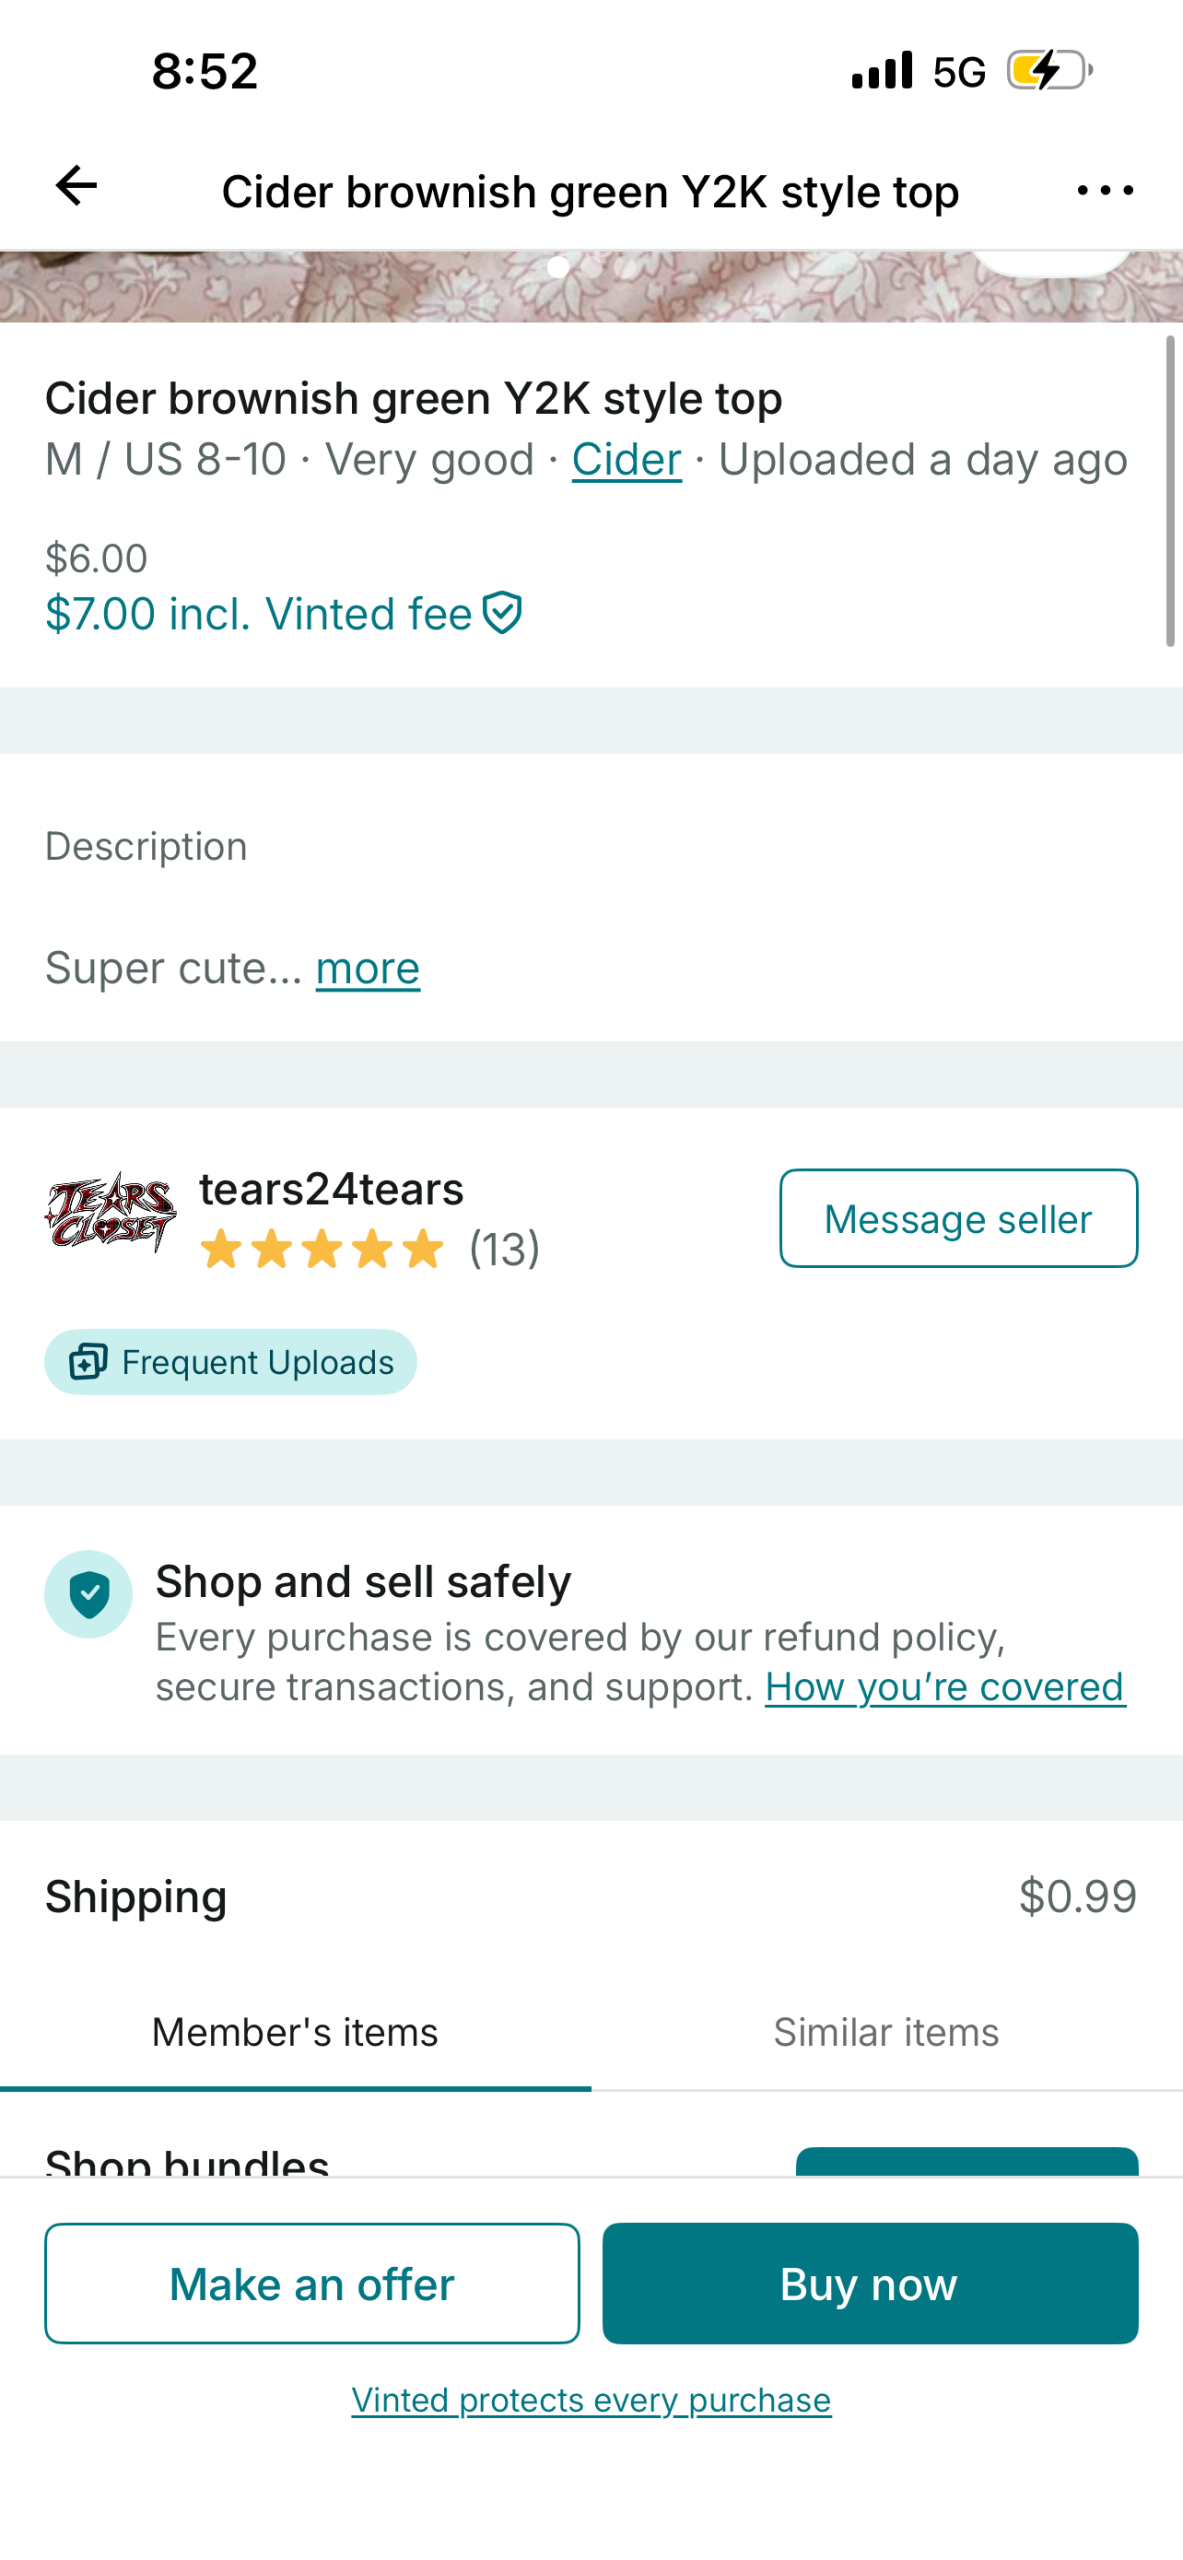Open How you're covered link

point(945,1687)
